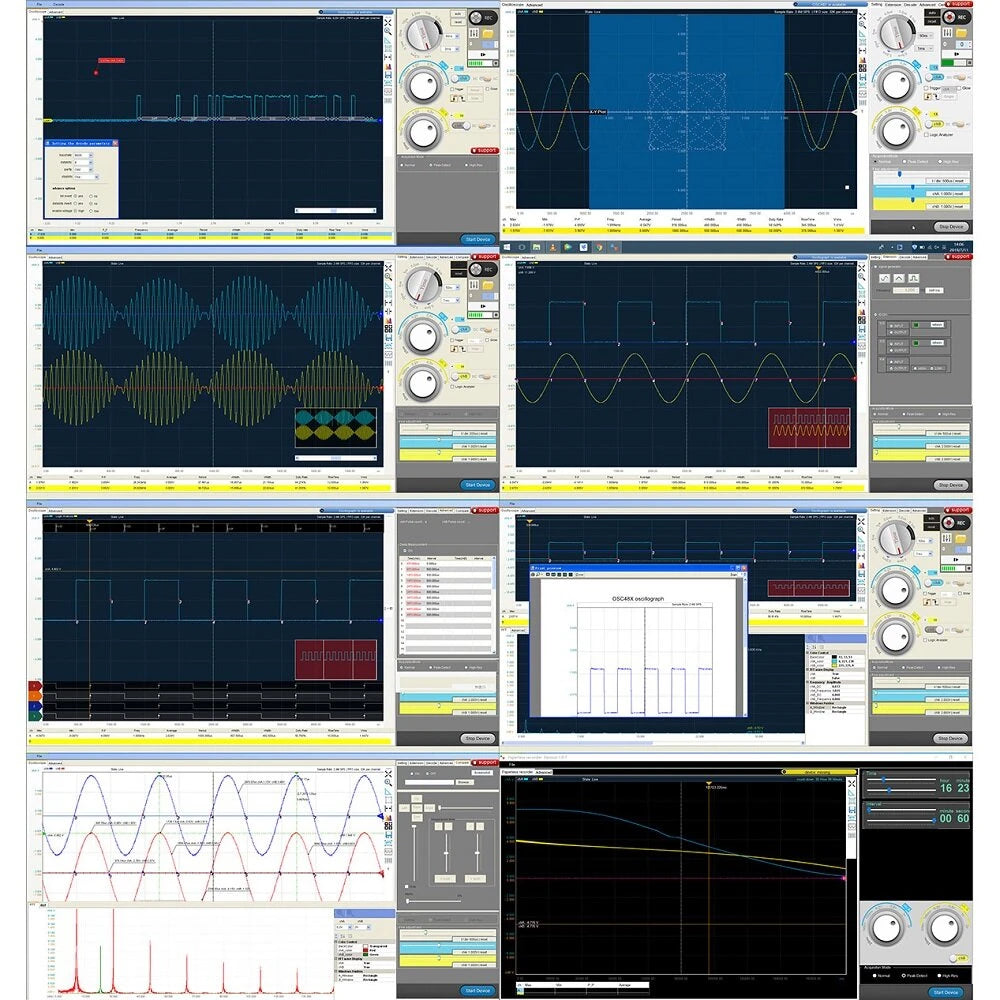Viewport: 1000px width, 1000px height.
Task: Click the rising-edge trigger icon in top-right panel
Action: point(928,97)
